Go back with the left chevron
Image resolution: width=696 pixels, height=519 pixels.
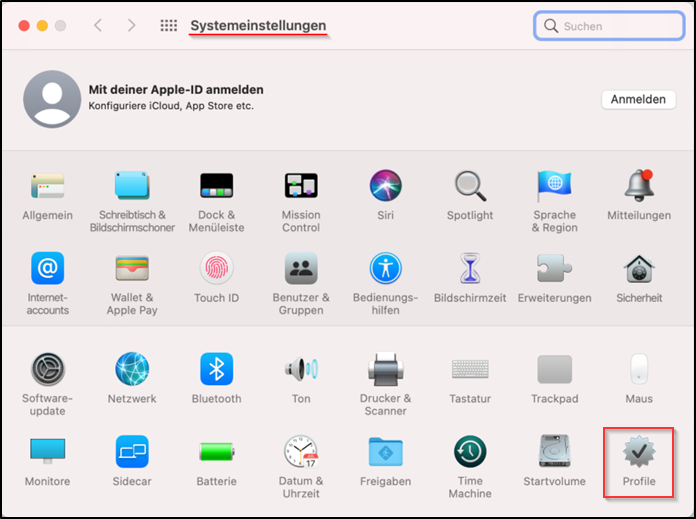pos(98,25)
